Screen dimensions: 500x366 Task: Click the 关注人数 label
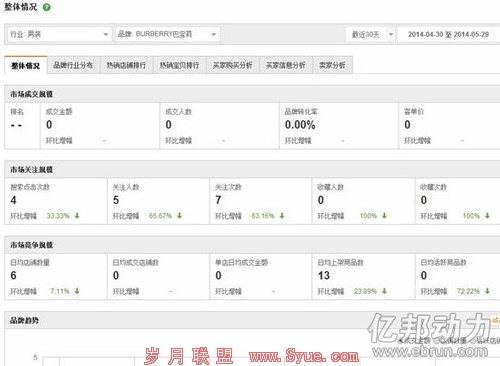[x=126, y=187]
